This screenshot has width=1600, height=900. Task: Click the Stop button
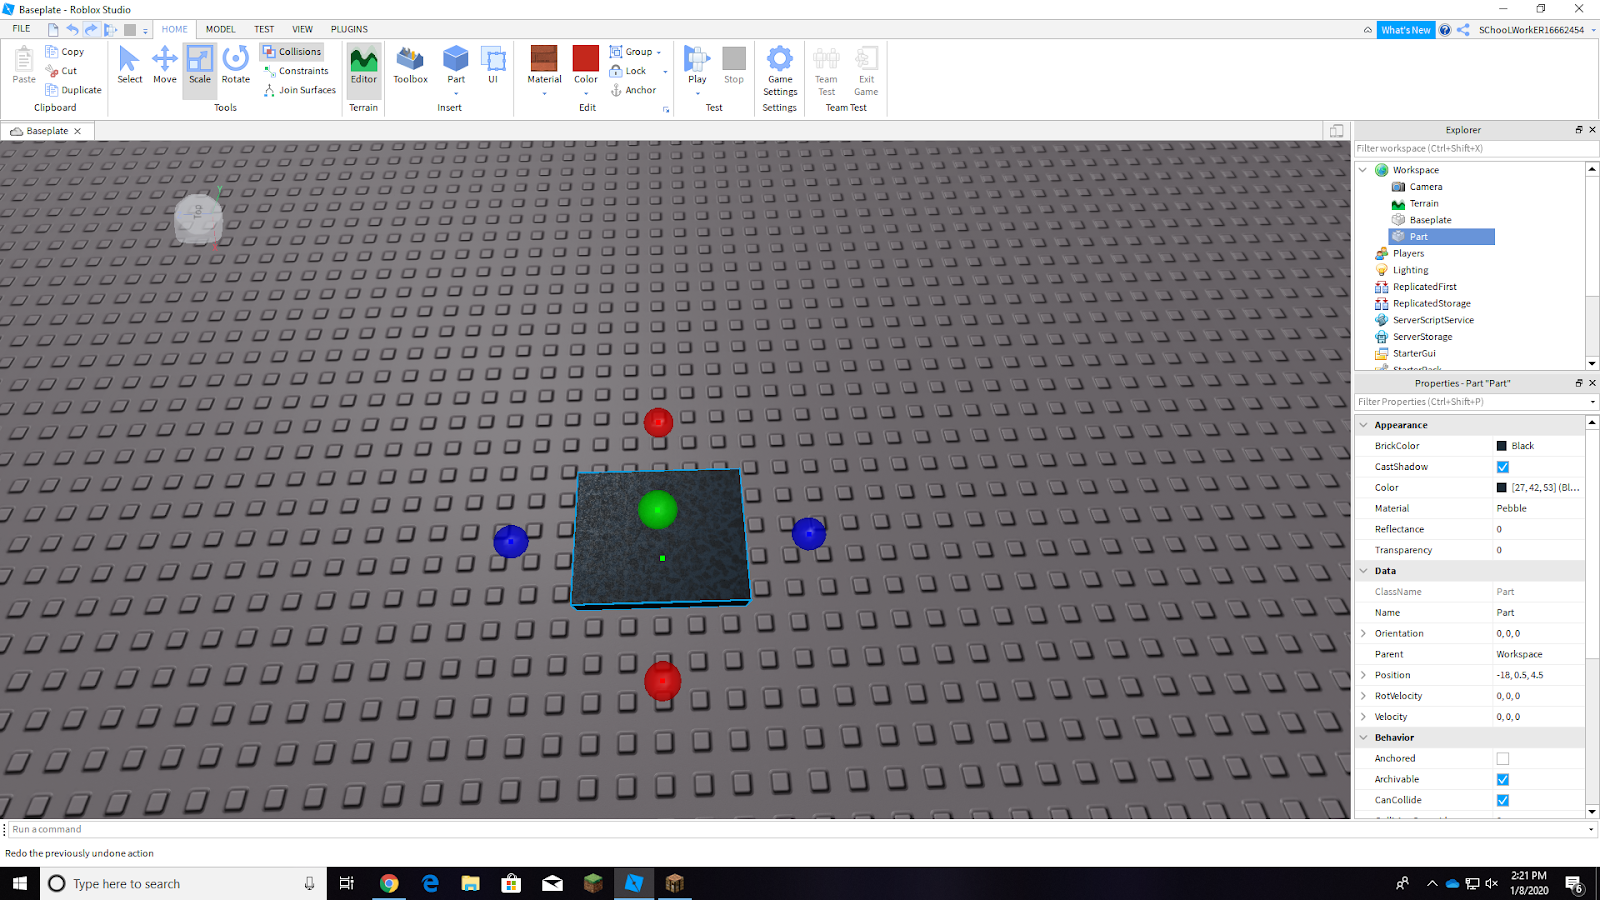[734, 65]
